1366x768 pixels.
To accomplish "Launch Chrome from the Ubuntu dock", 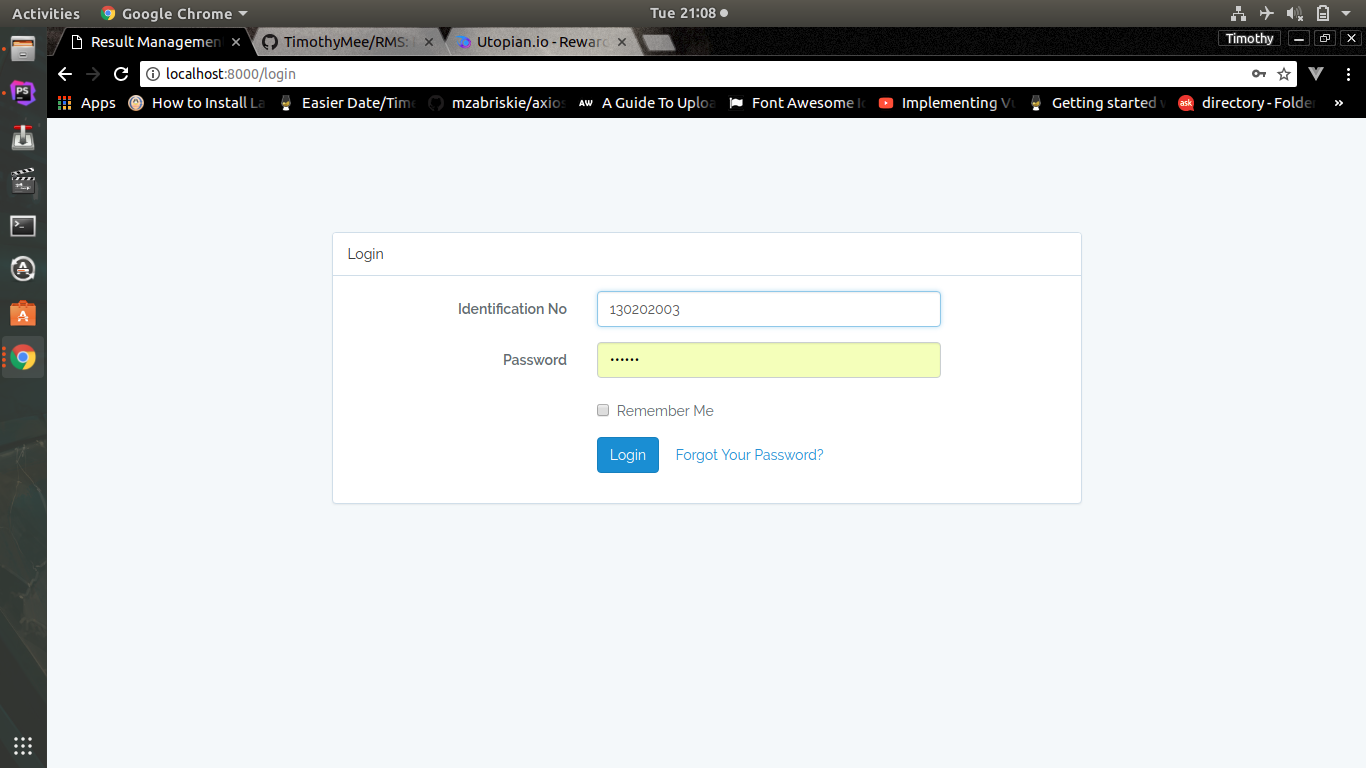I will coord(22,357).
